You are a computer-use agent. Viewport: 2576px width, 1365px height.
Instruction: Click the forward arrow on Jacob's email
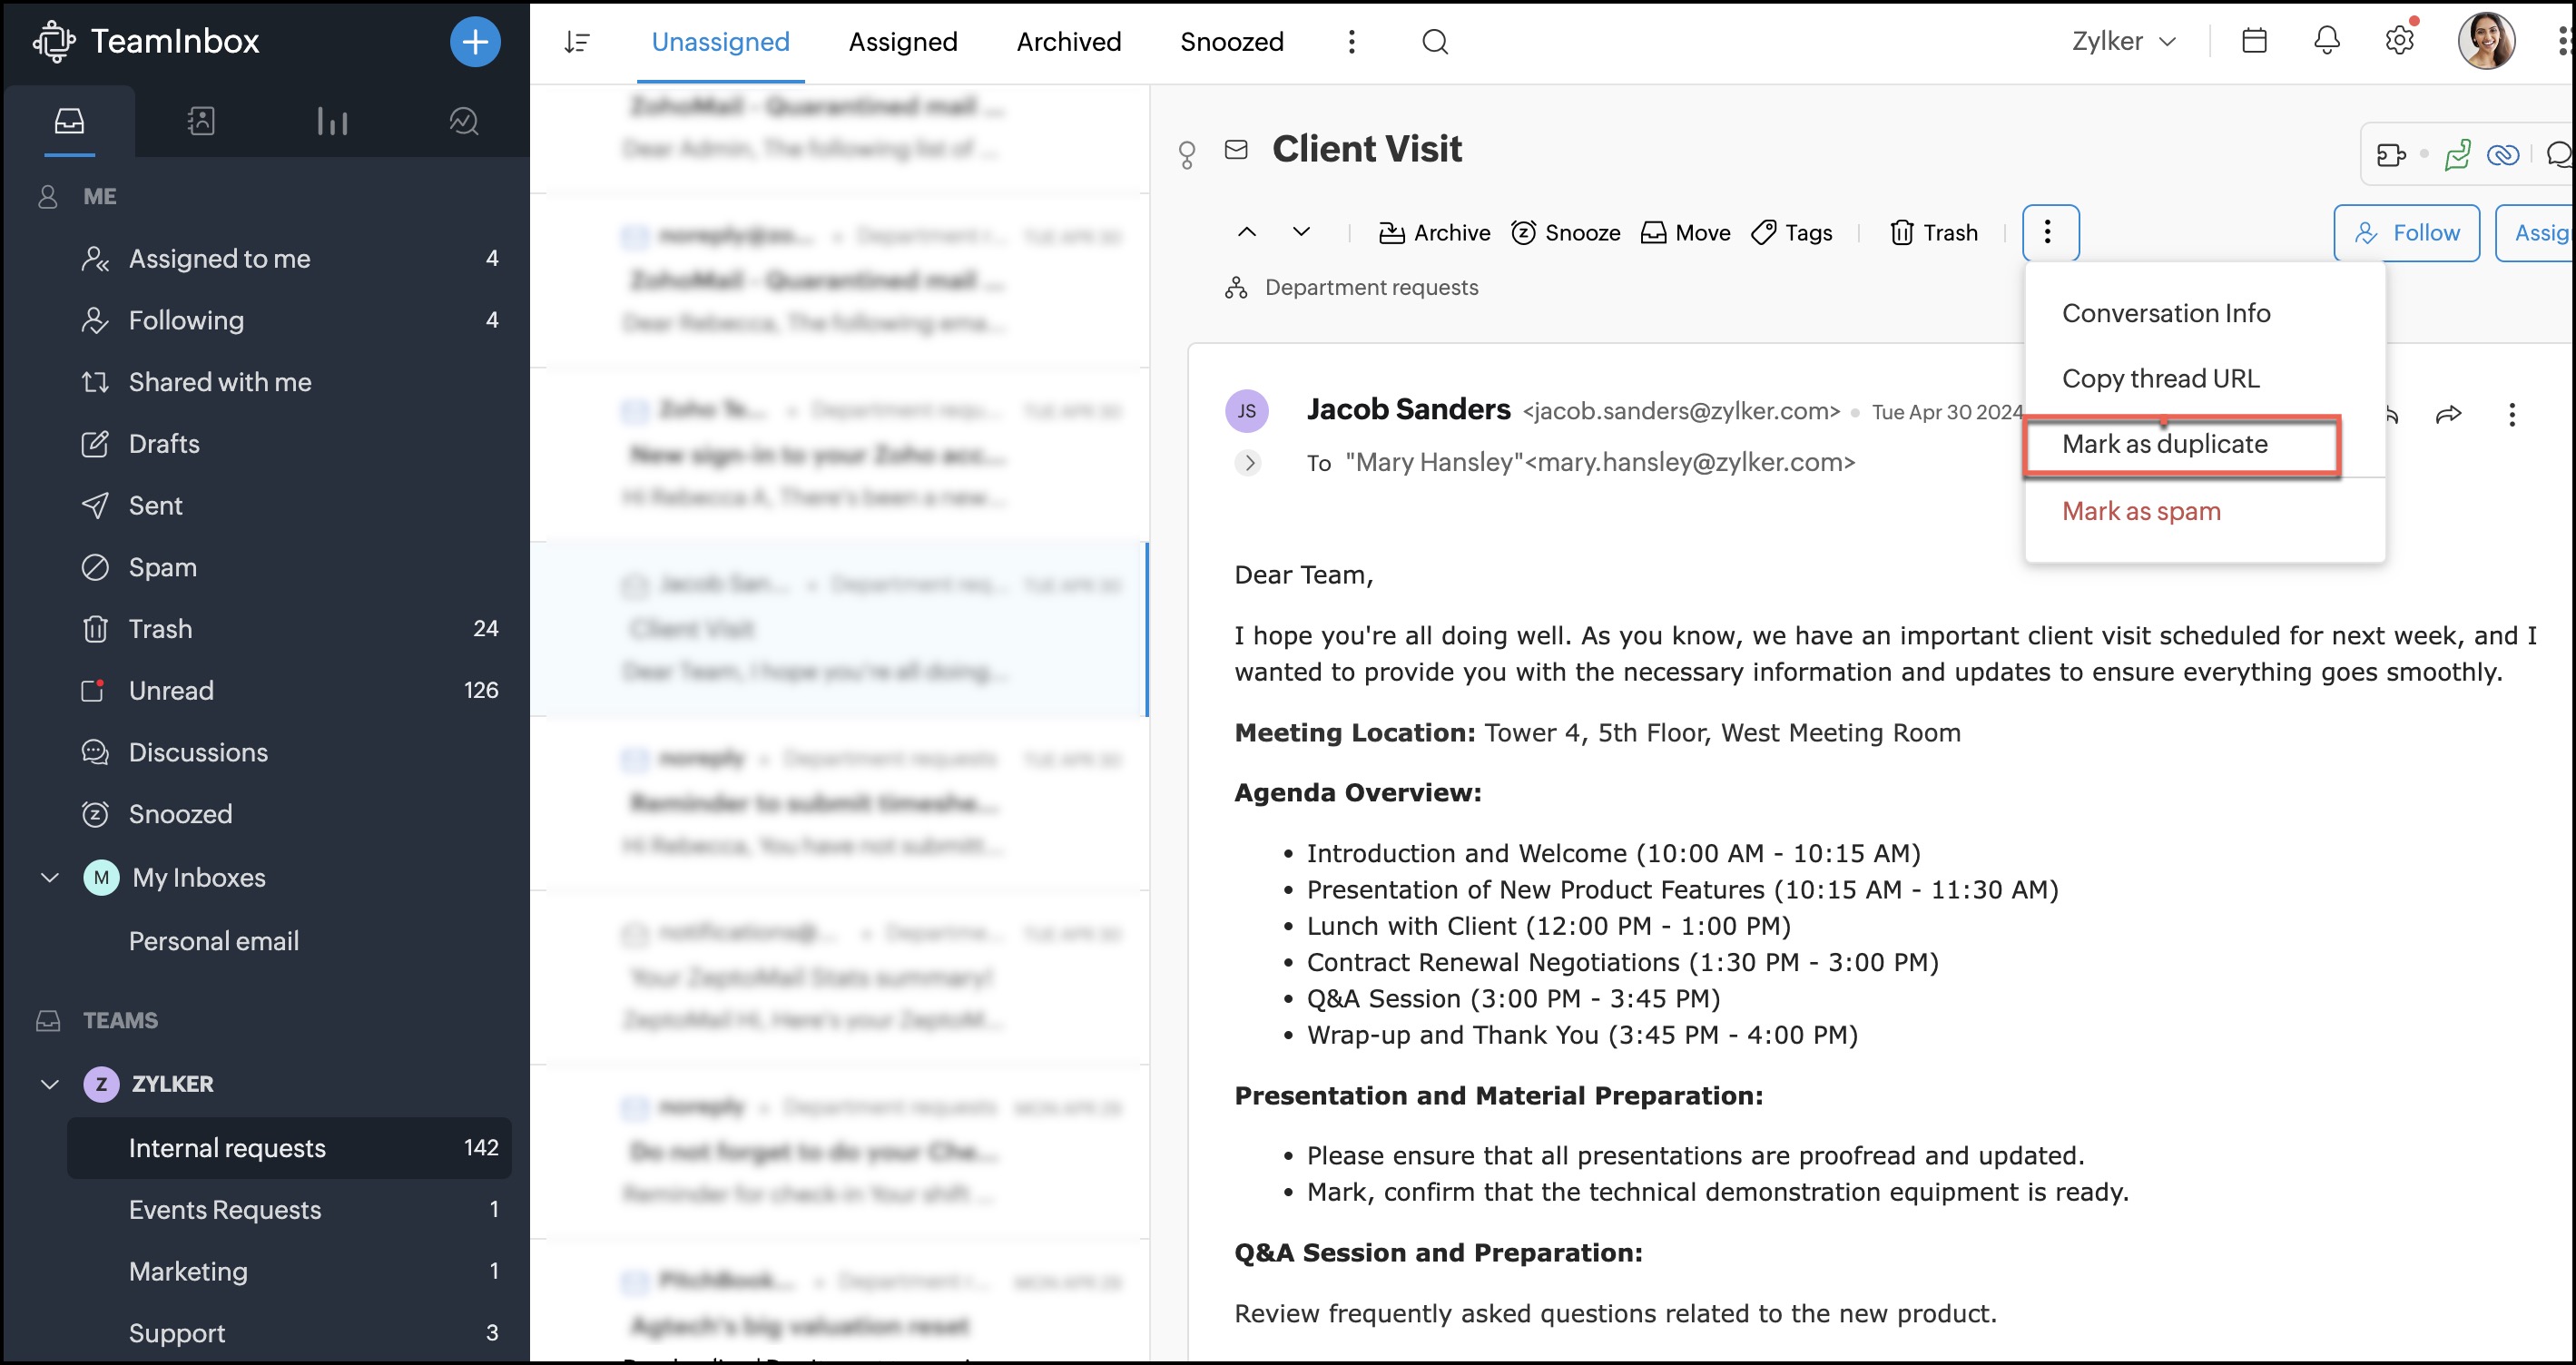[2448, 414]
